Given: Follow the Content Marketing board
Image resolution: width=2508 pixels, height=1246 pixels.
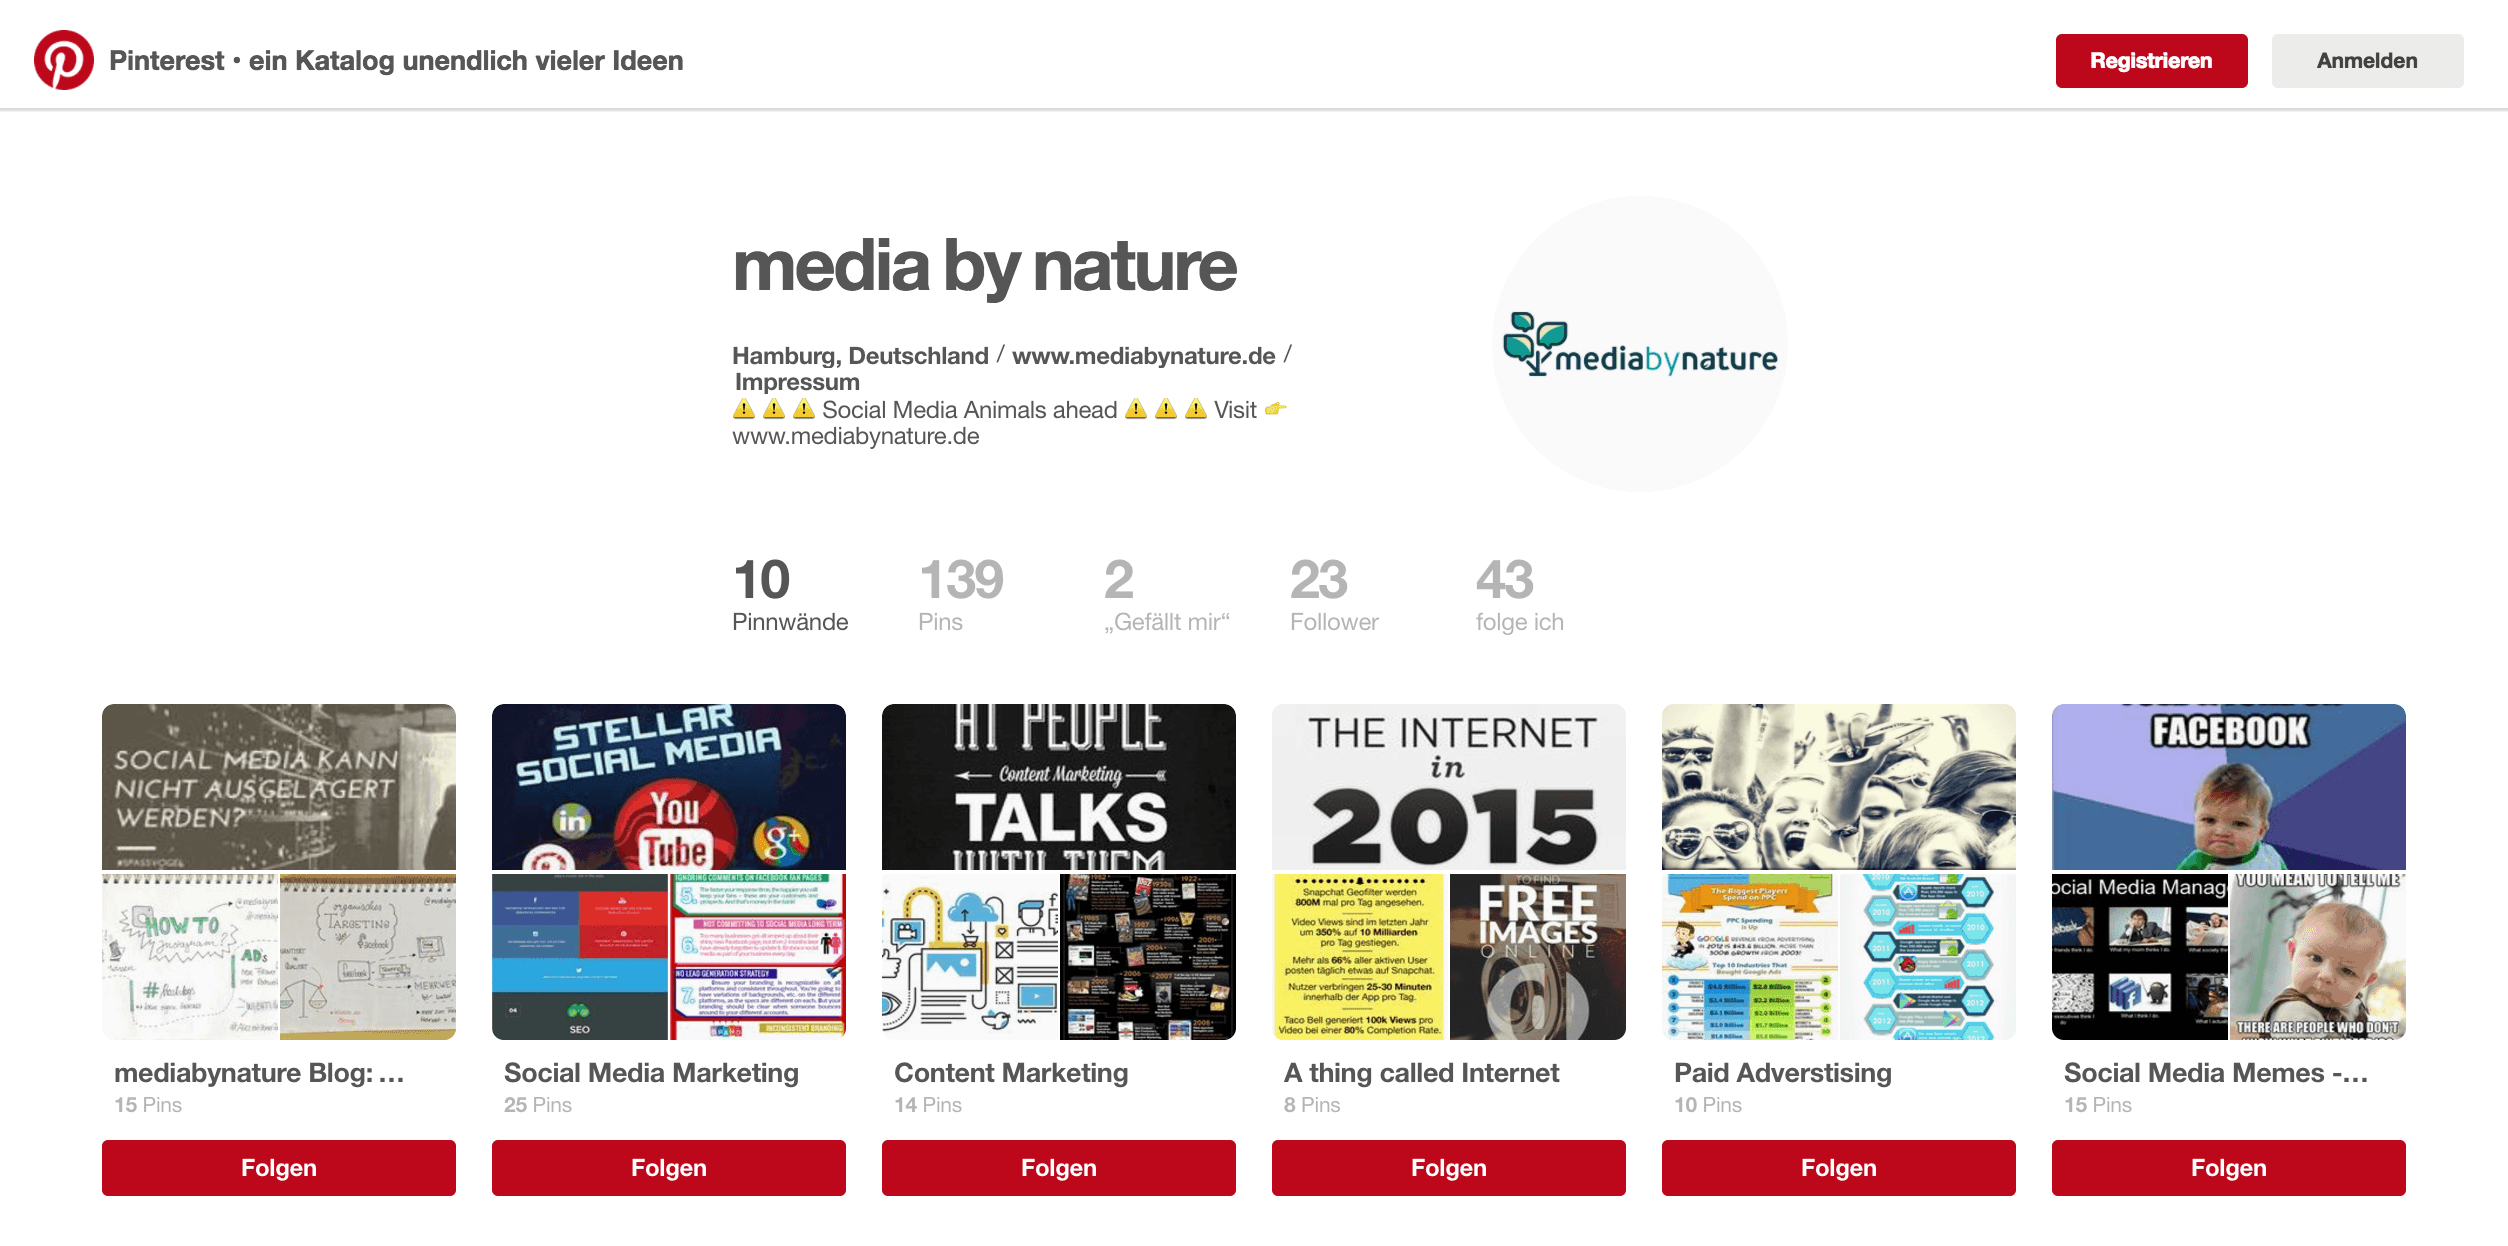Looking at the screenshot, I should [x=1059, y=1168].
